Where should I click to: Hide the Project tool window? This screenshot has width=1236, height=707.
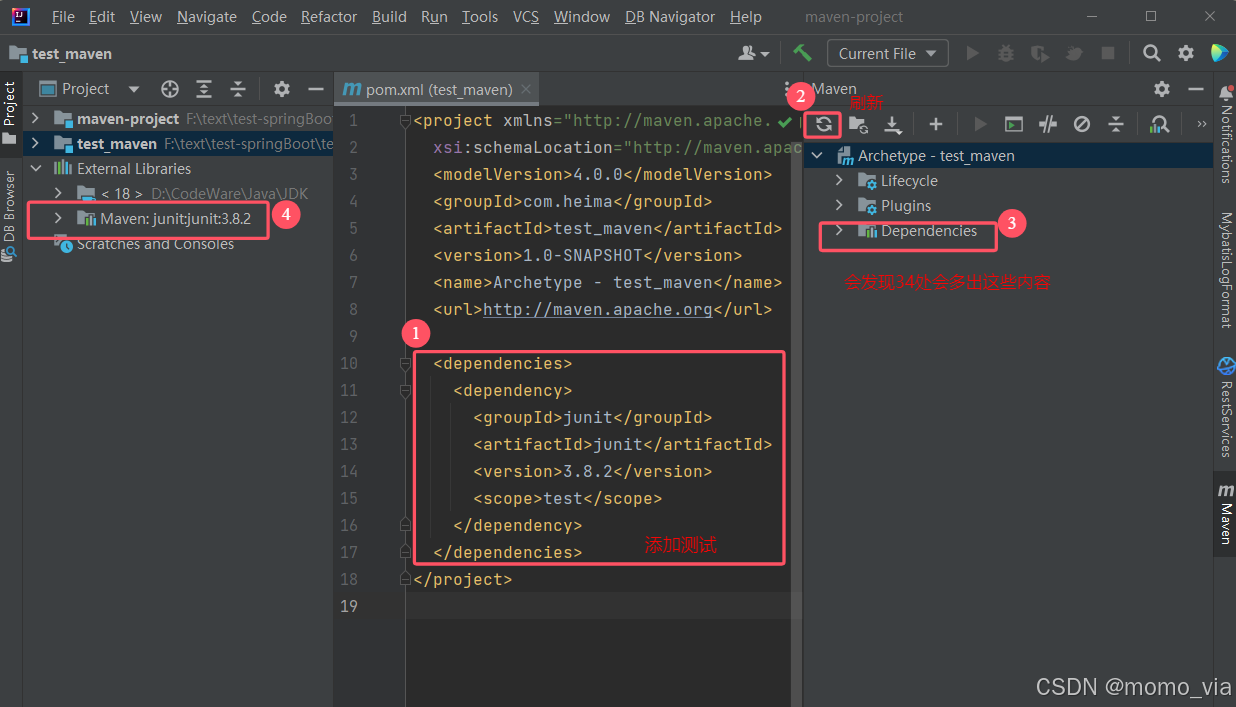click(315, 89)
